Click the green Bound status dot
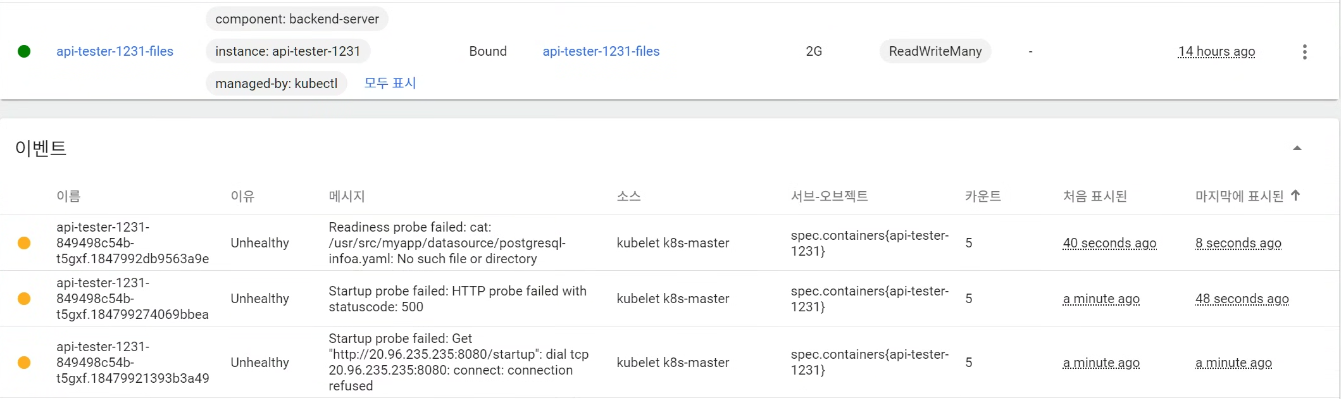The height and width of the screenshot is (399, 1341). click(24, 52)
